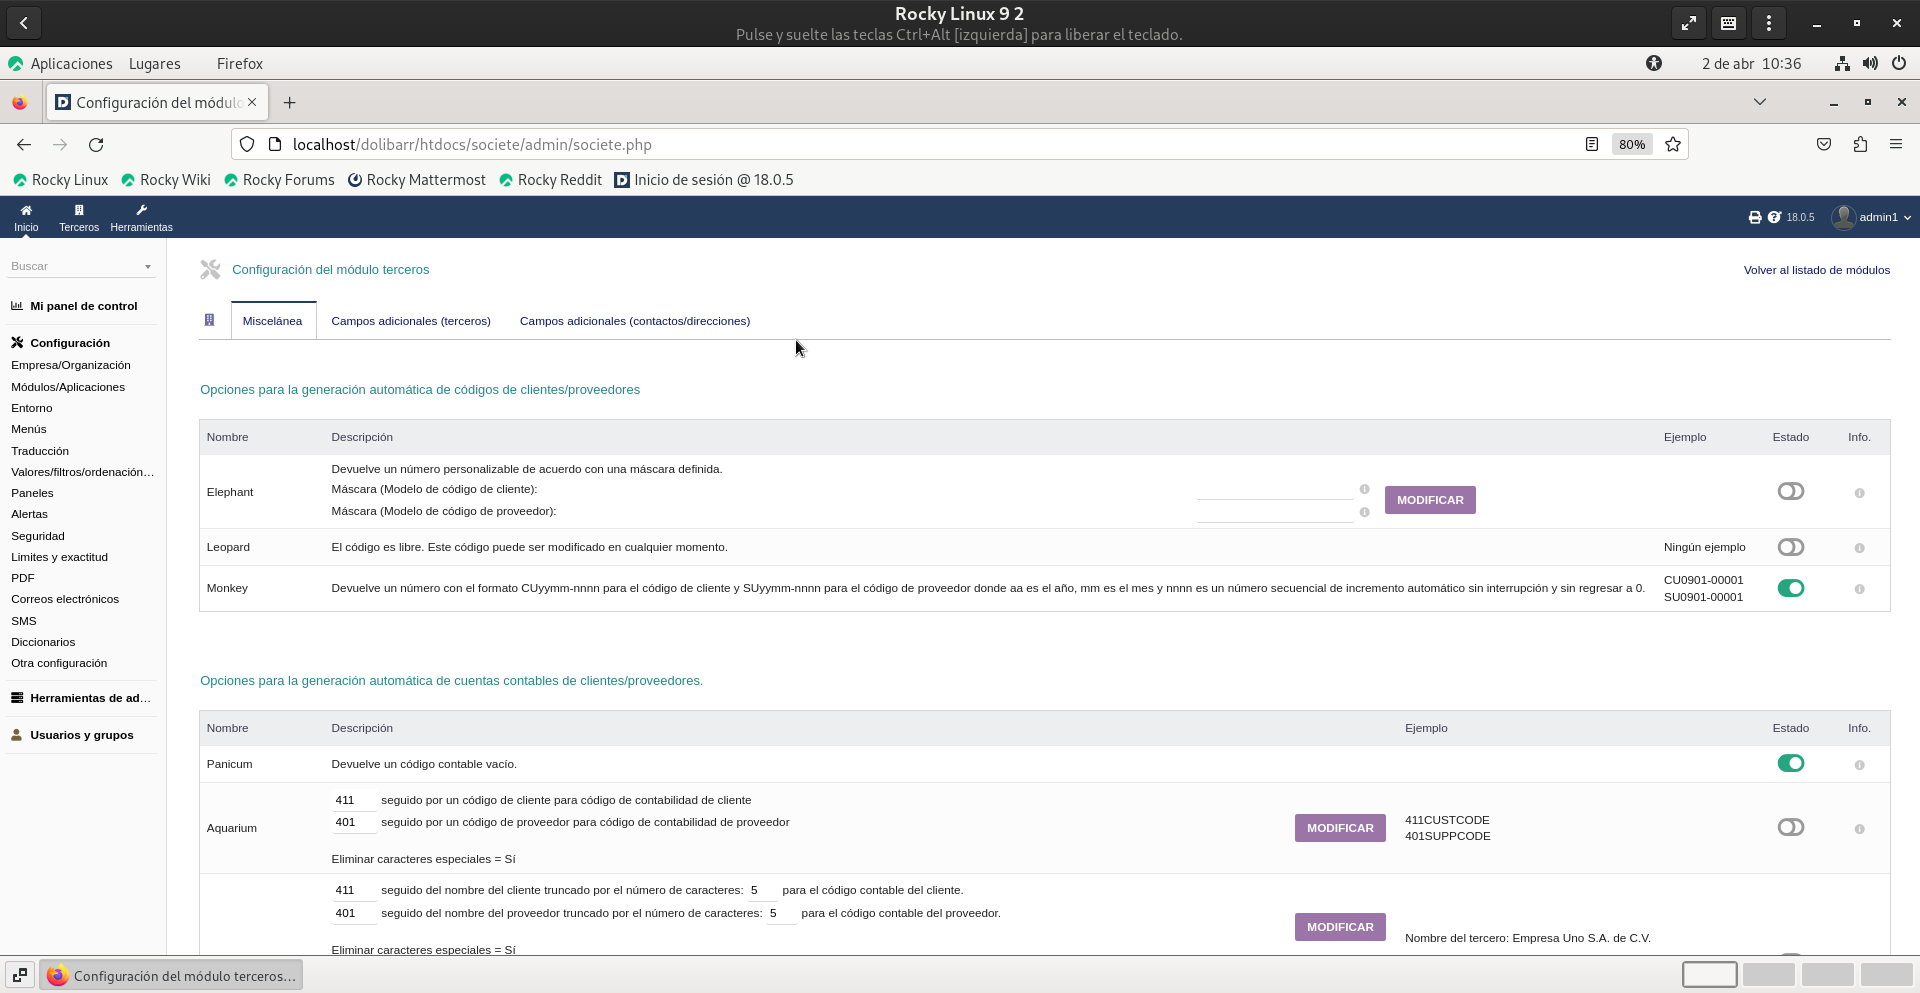1920x993 pixels.
Task: Enable the Elephant code generator toggle
Action: point(1790,491)
